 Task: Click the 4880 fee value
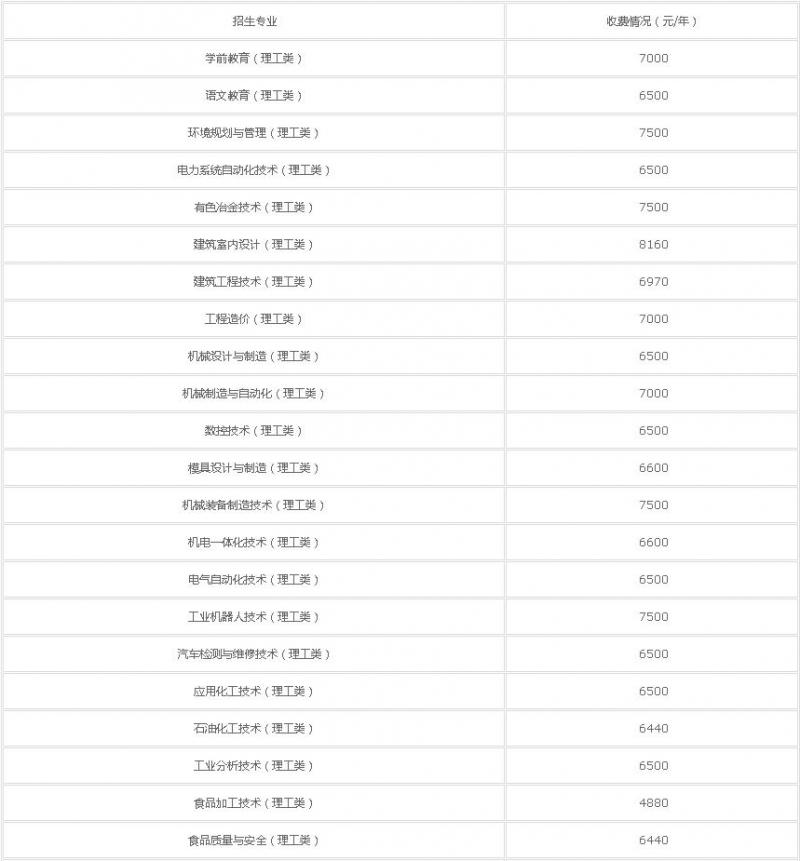tap(653, 803)
